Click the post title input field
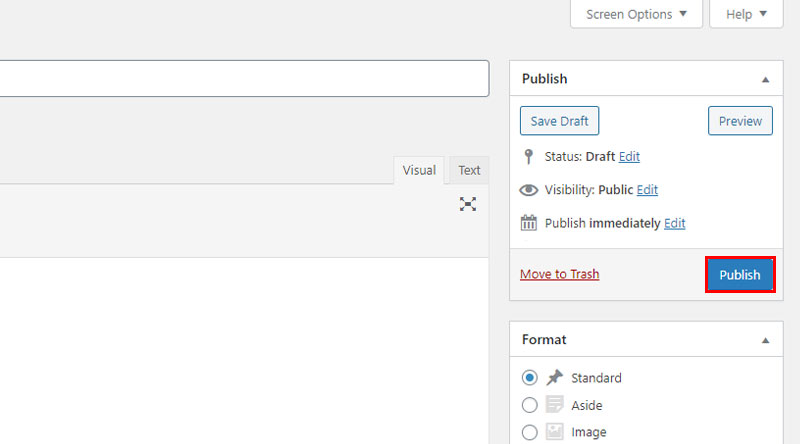Image resolution: width=800 pixels, height=444 pixels. 244,79
